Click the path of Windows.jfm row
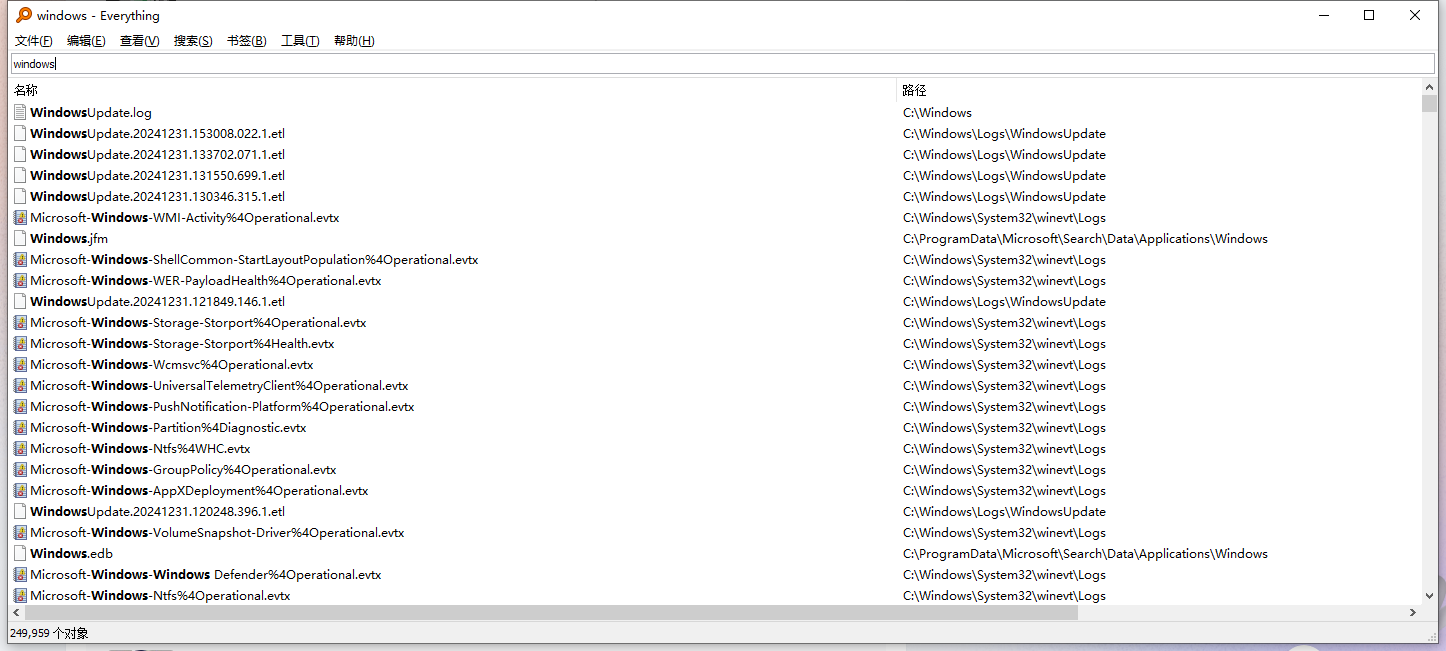 1085,239
